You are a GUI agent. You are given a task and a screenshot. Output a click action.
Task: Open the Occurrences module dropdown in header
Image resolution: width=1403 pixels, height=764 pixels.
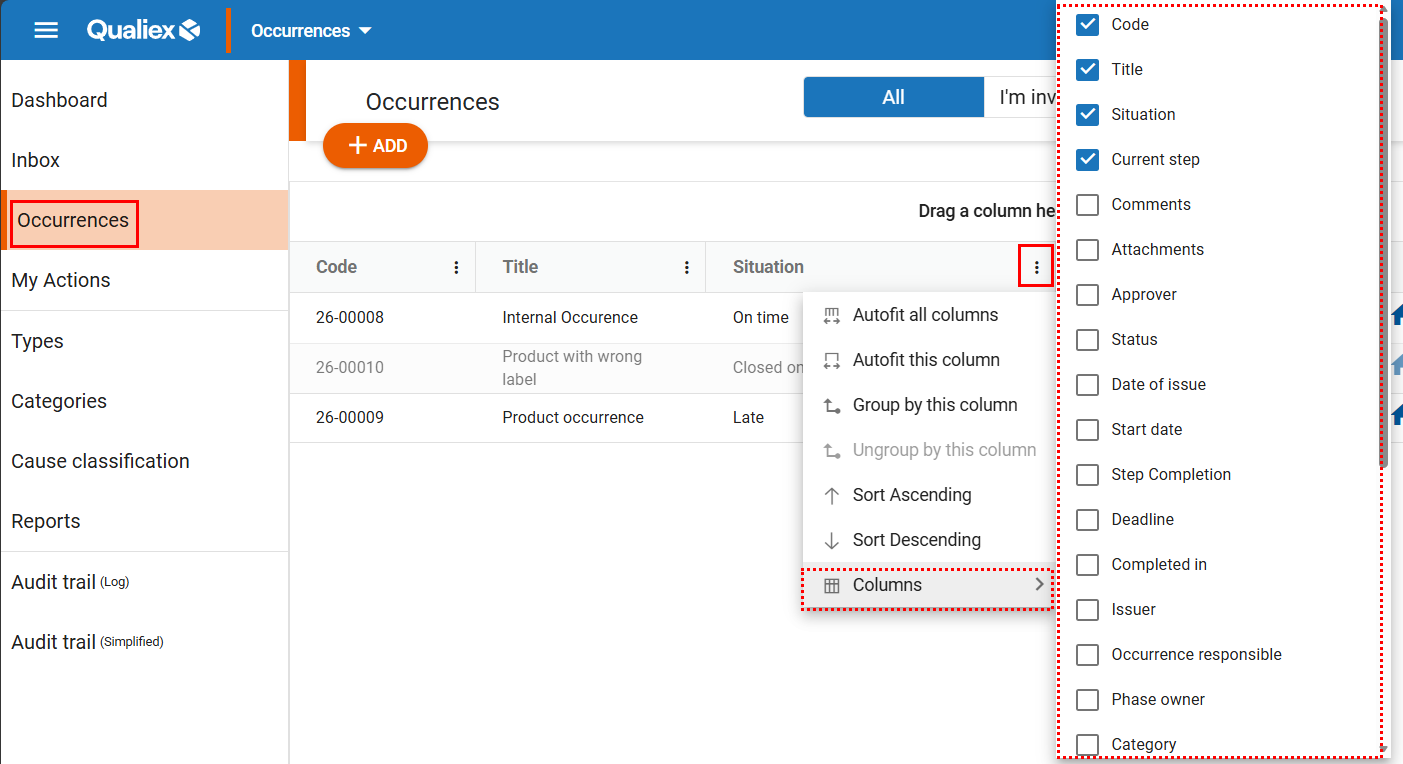pyautogui.click(x=311, y=30)
